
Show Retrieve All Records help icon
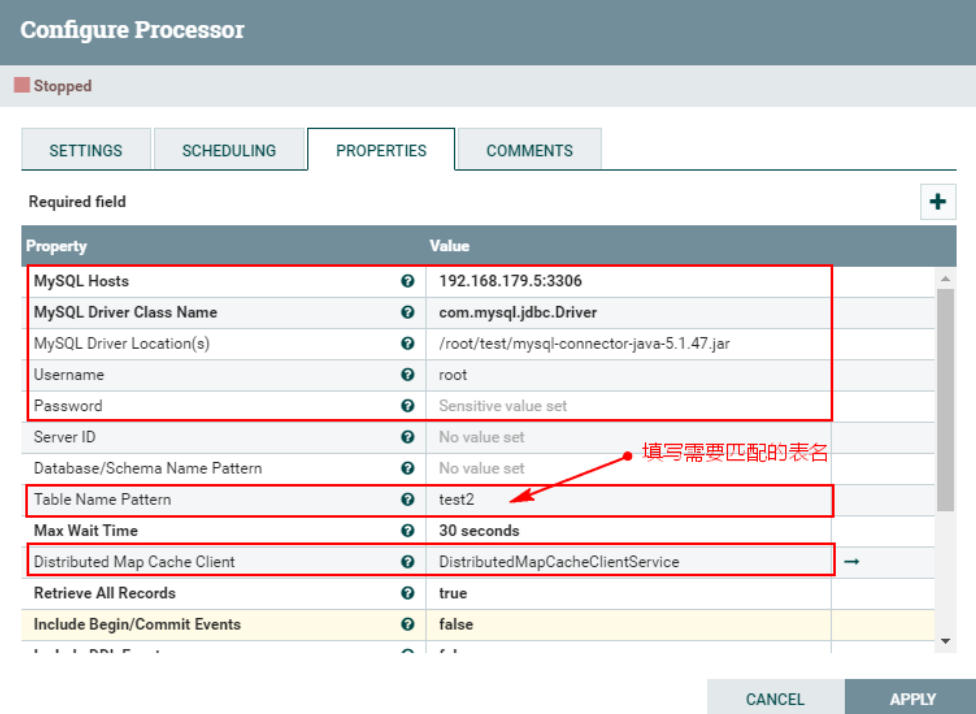pos(408,593)
